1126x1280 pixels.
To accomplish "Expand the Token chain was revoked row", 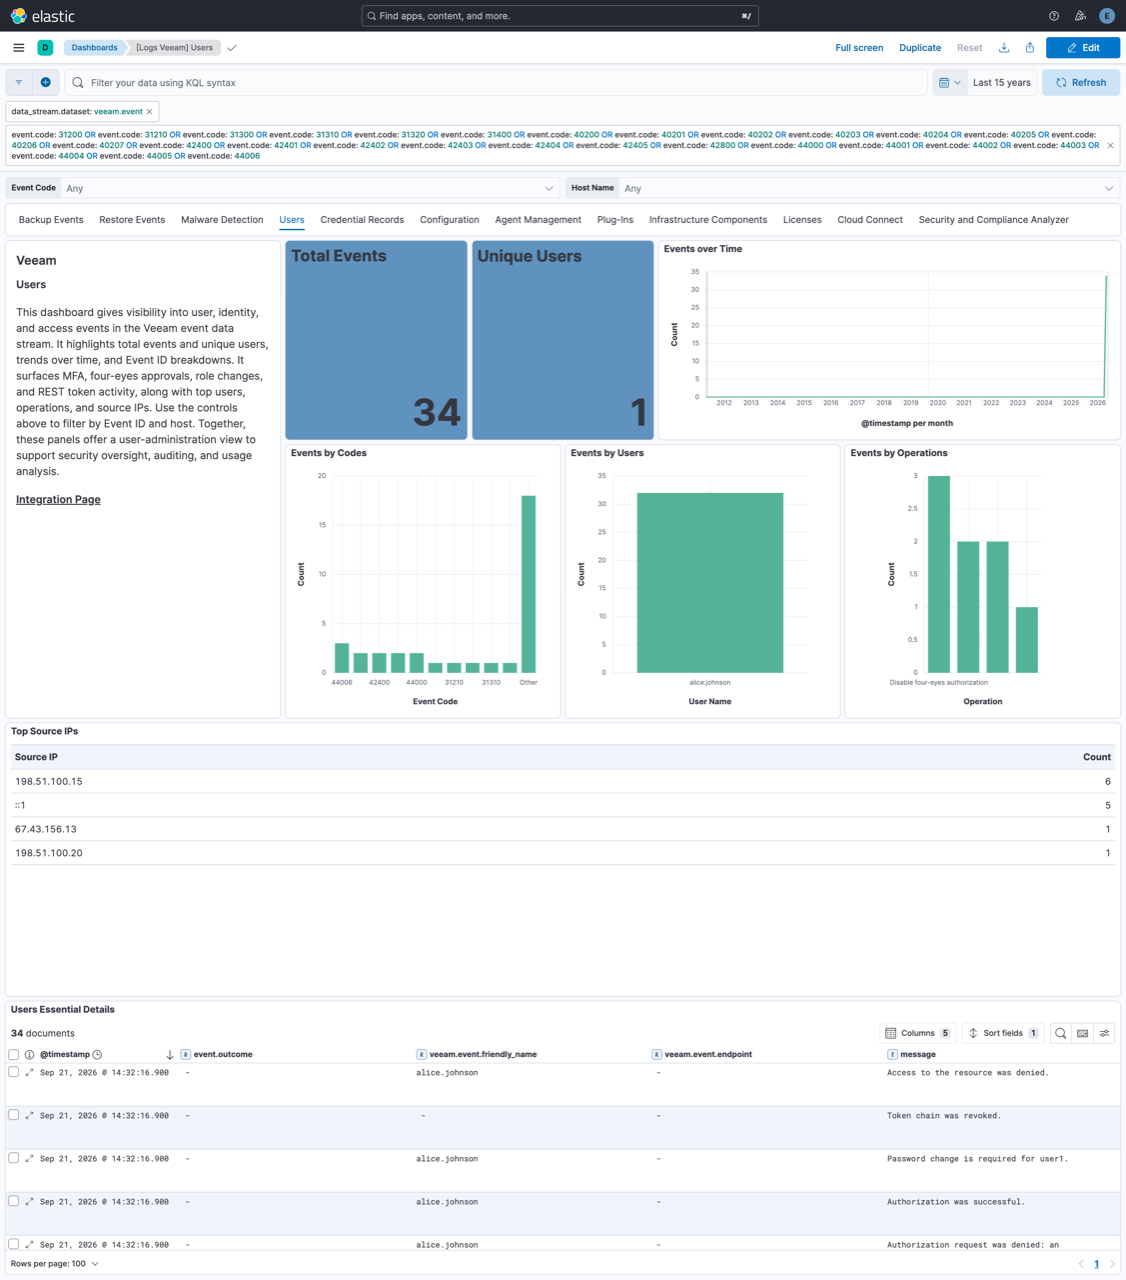I will 29,1115.
